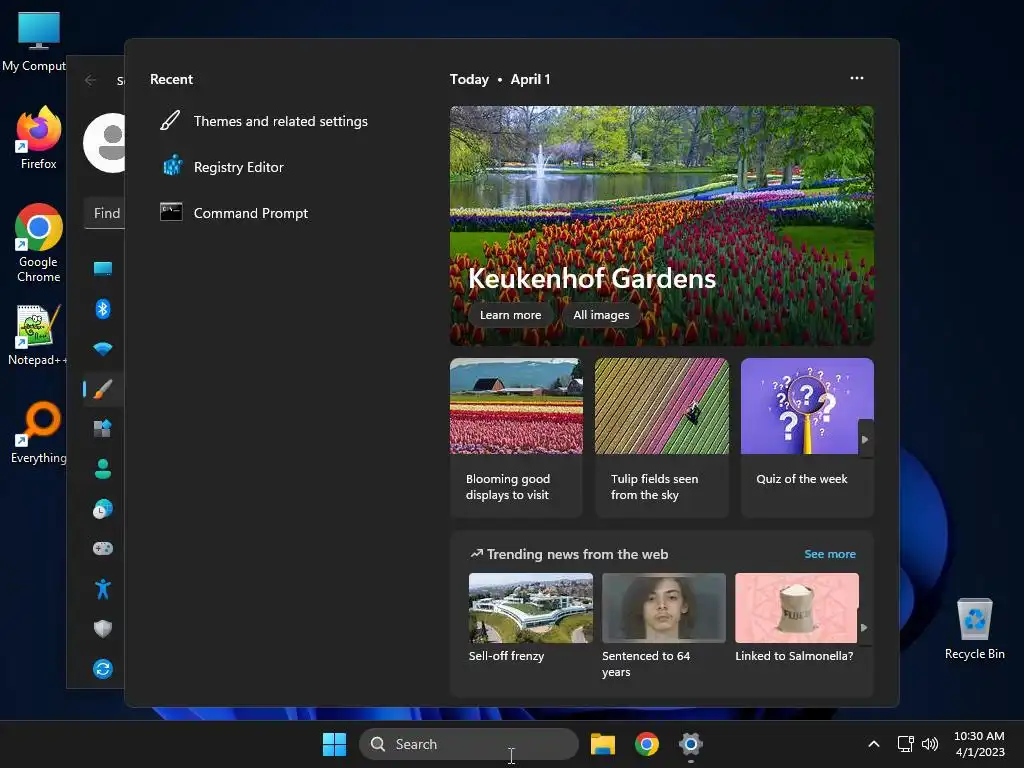Open Registry Editor from recent list

click(222, 167)
